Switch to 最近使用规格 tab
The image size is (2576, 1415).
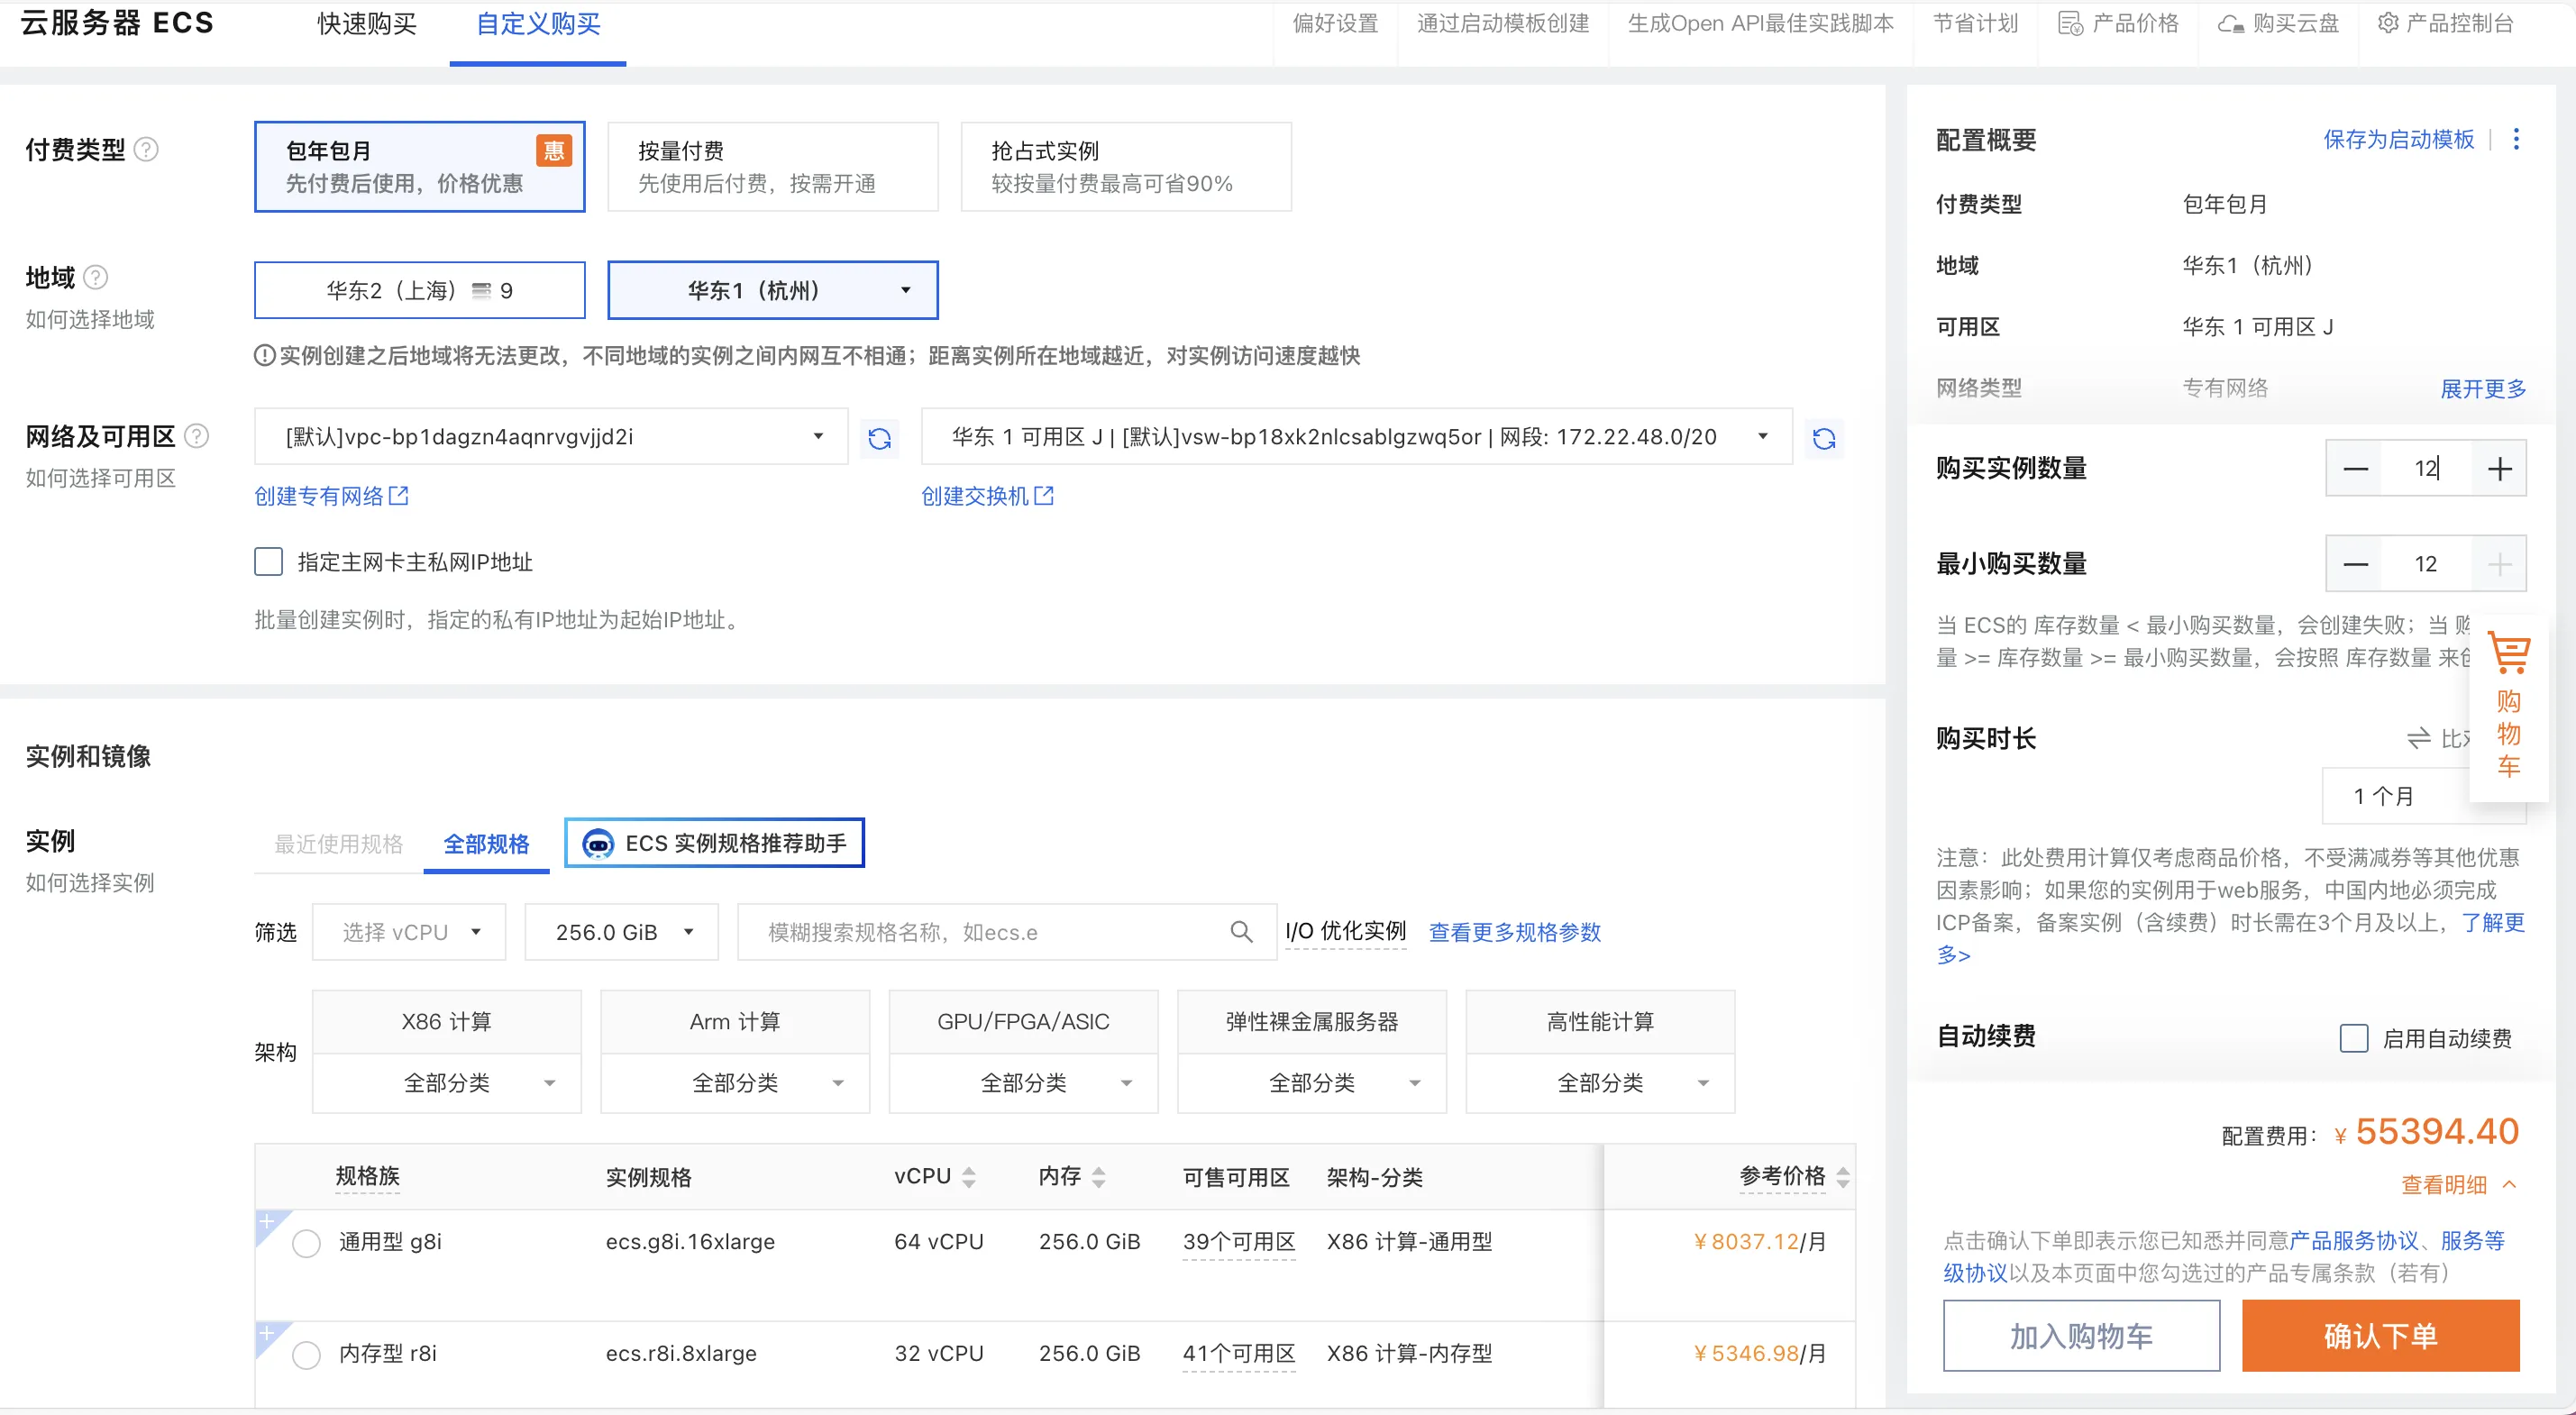(338, 844)
